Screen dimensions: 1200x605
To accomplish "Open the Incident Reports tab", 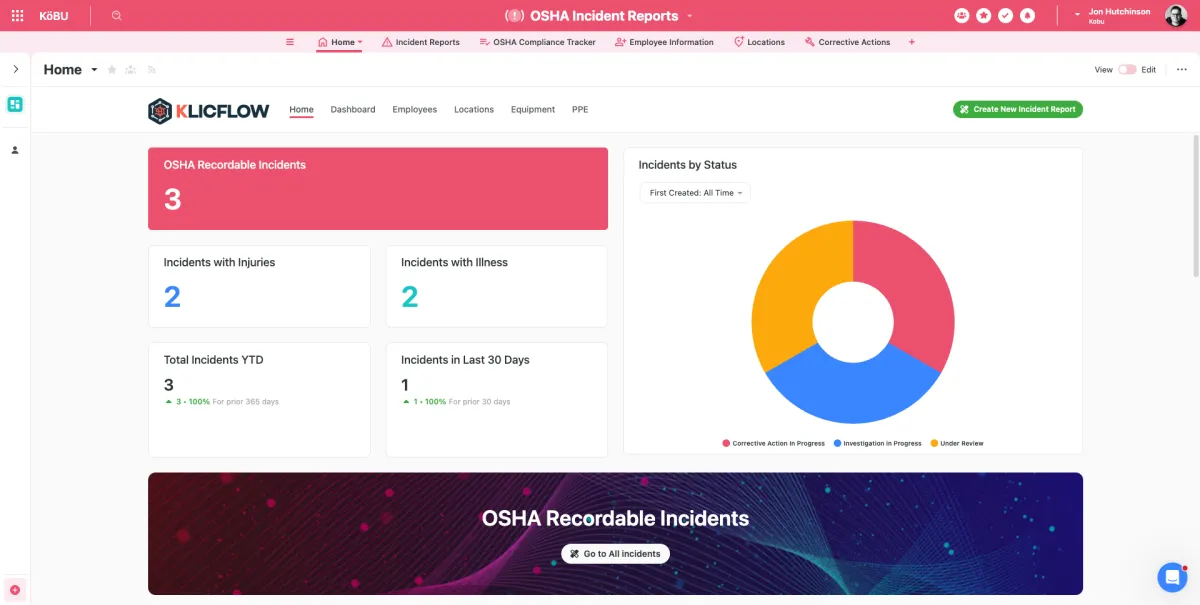I will (x=421, y=42).
